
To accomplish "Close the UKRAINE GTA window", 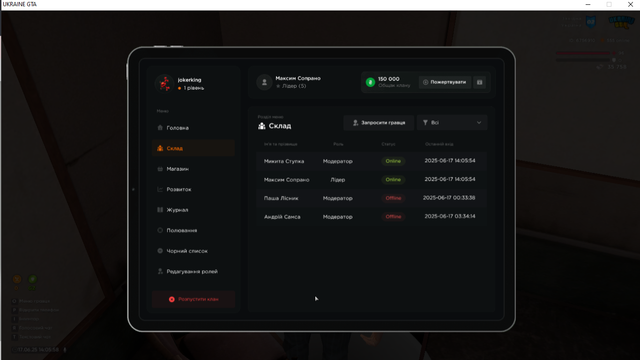I will (630, 4).
